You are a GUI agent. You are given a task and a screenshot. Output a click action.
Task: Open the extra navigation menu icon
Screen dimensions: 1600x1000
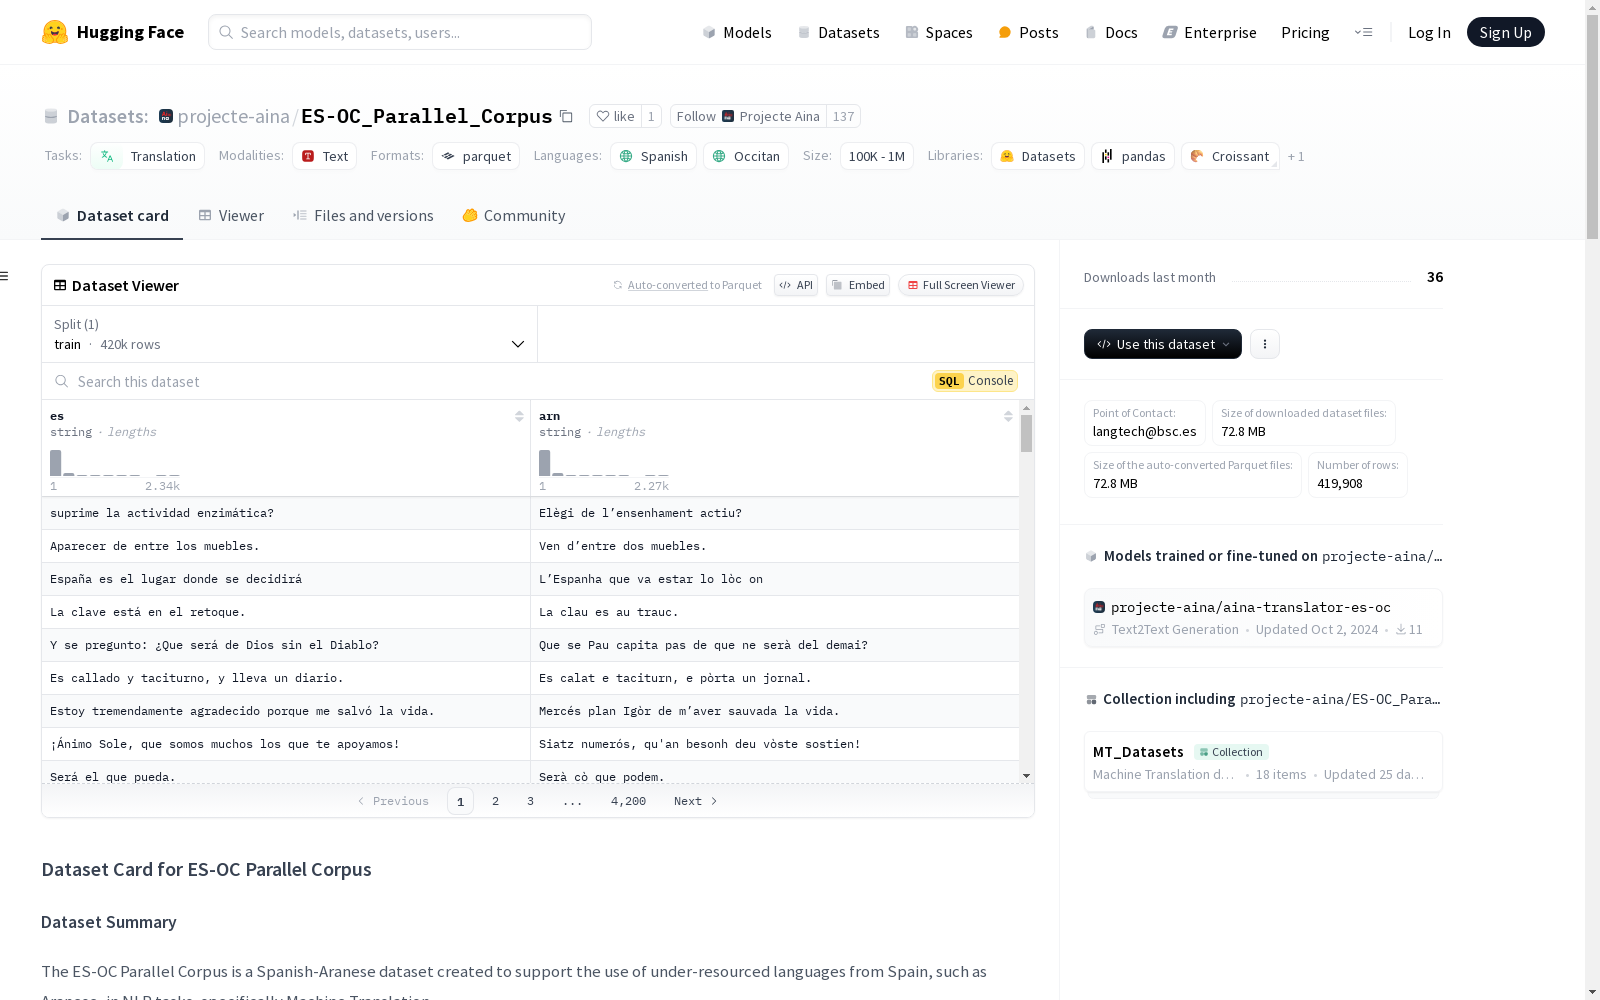coord(1363,32)
